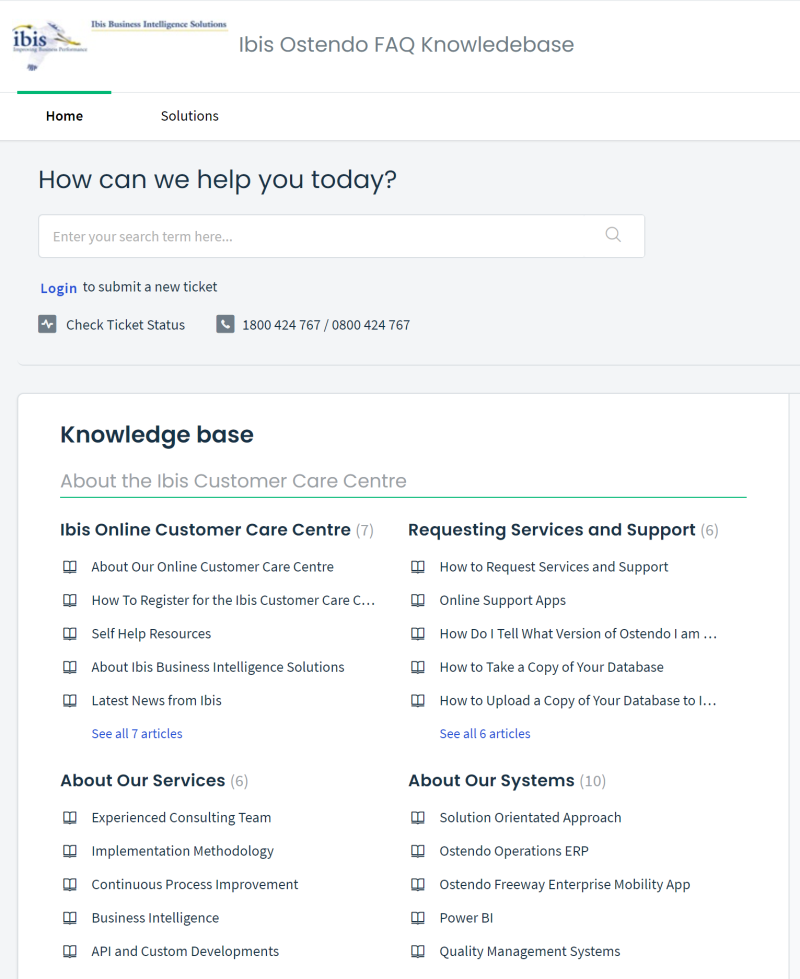Viewport: 800px width, 979px height.
Task: Click the phone icon beside 1800 number
Action: pyautogui.click(x=225, y=324)
